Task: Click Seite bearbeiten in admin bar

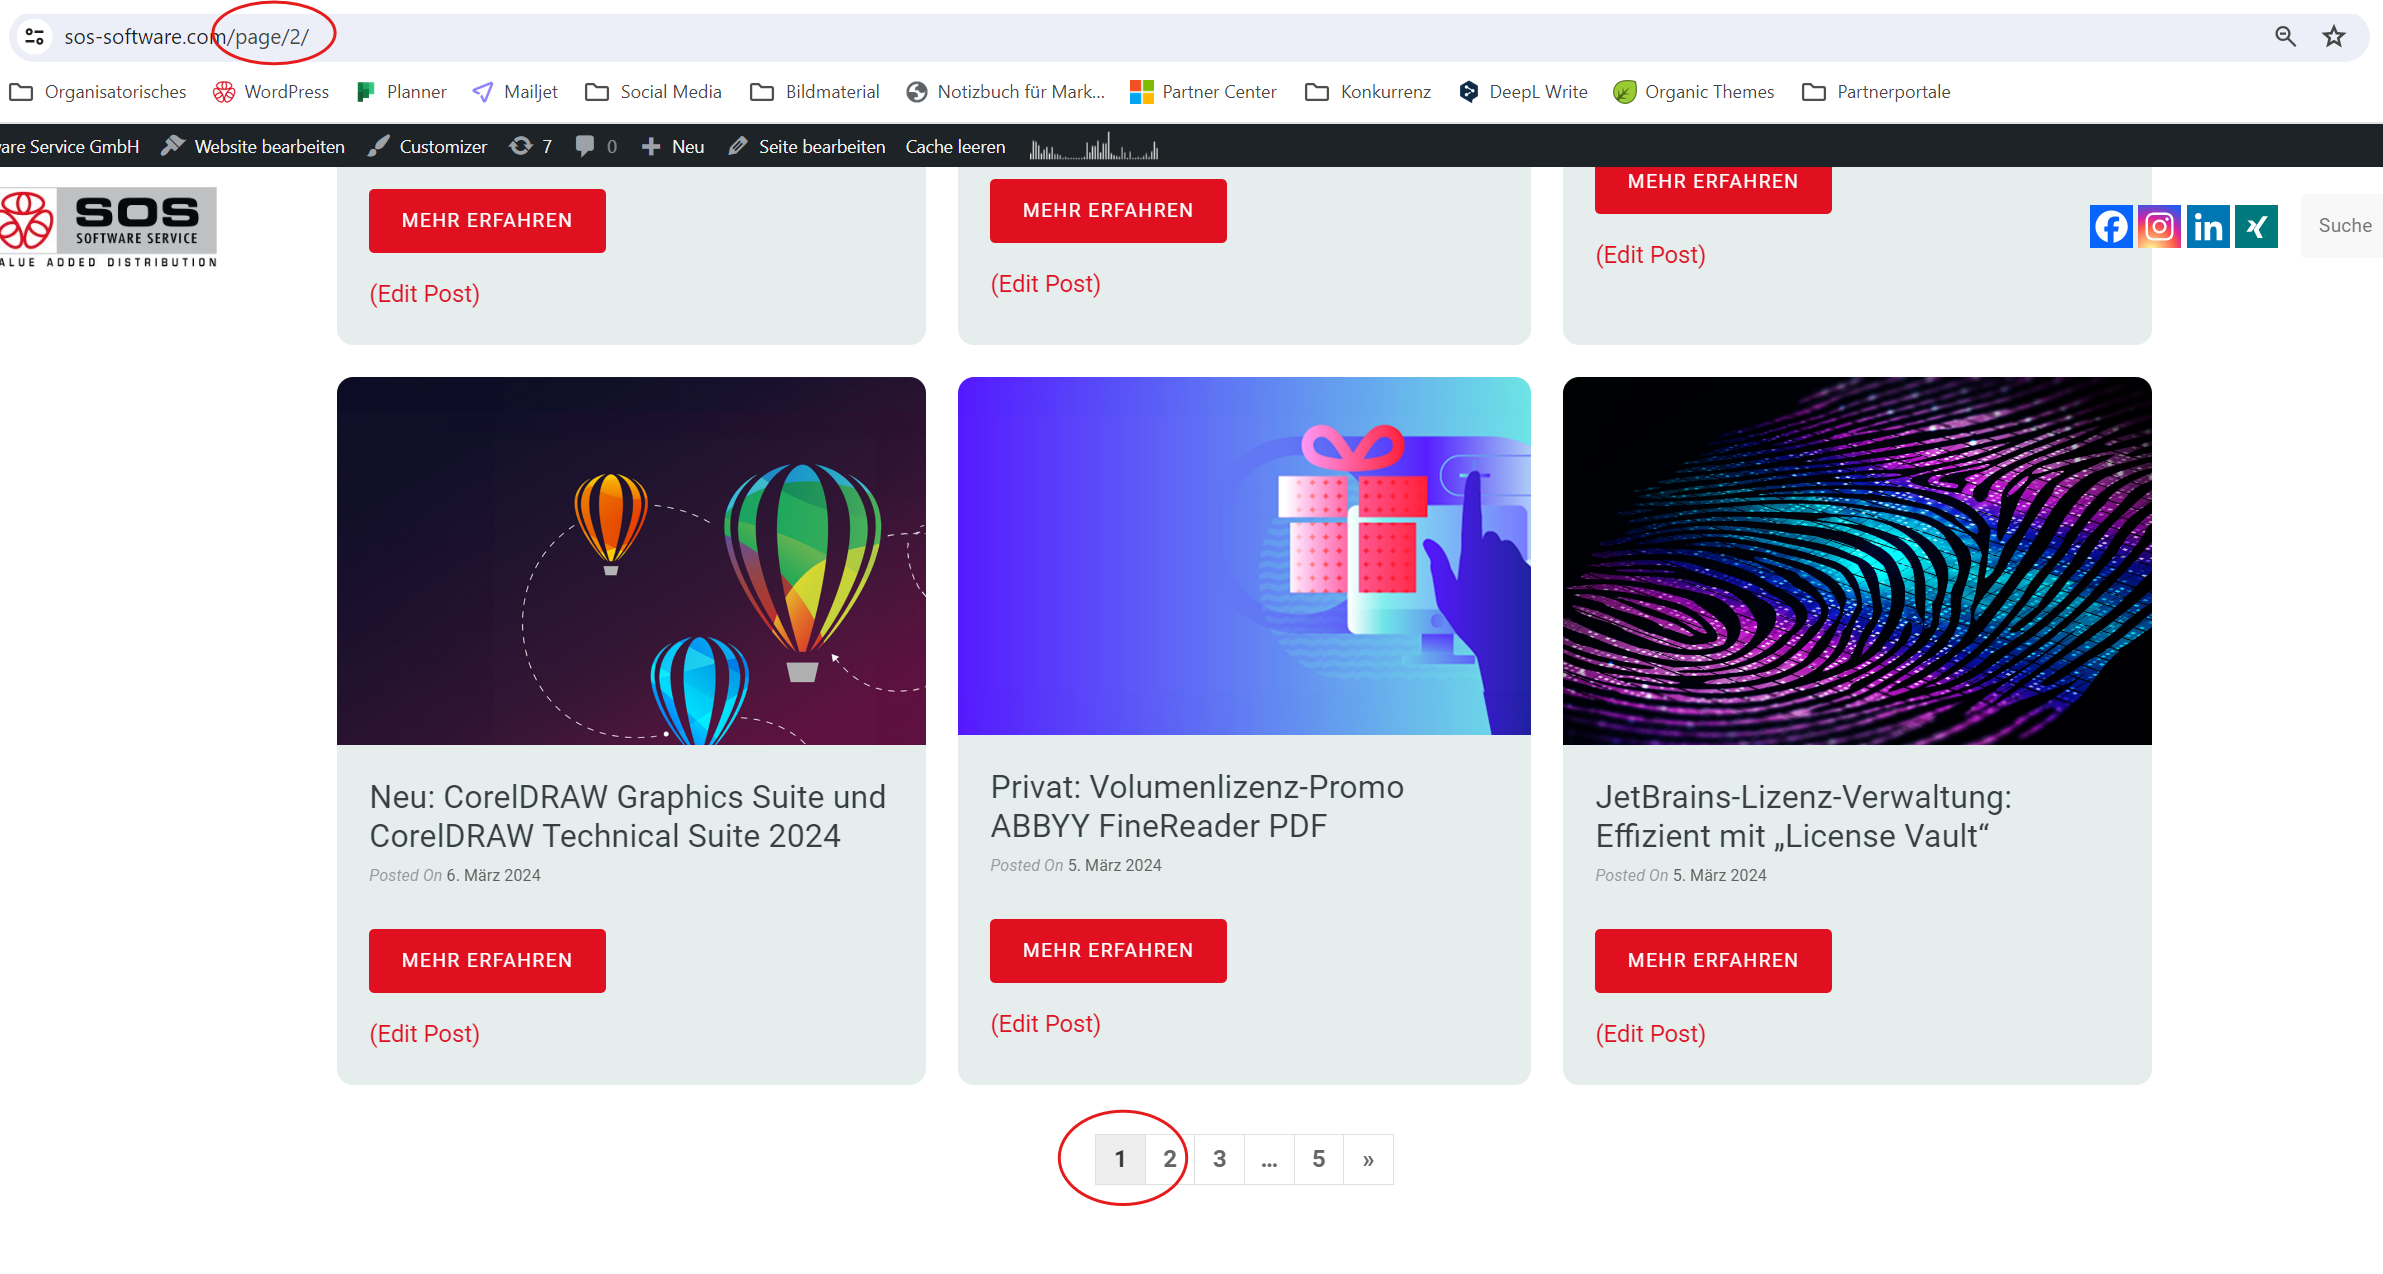Action: (807, 147)
